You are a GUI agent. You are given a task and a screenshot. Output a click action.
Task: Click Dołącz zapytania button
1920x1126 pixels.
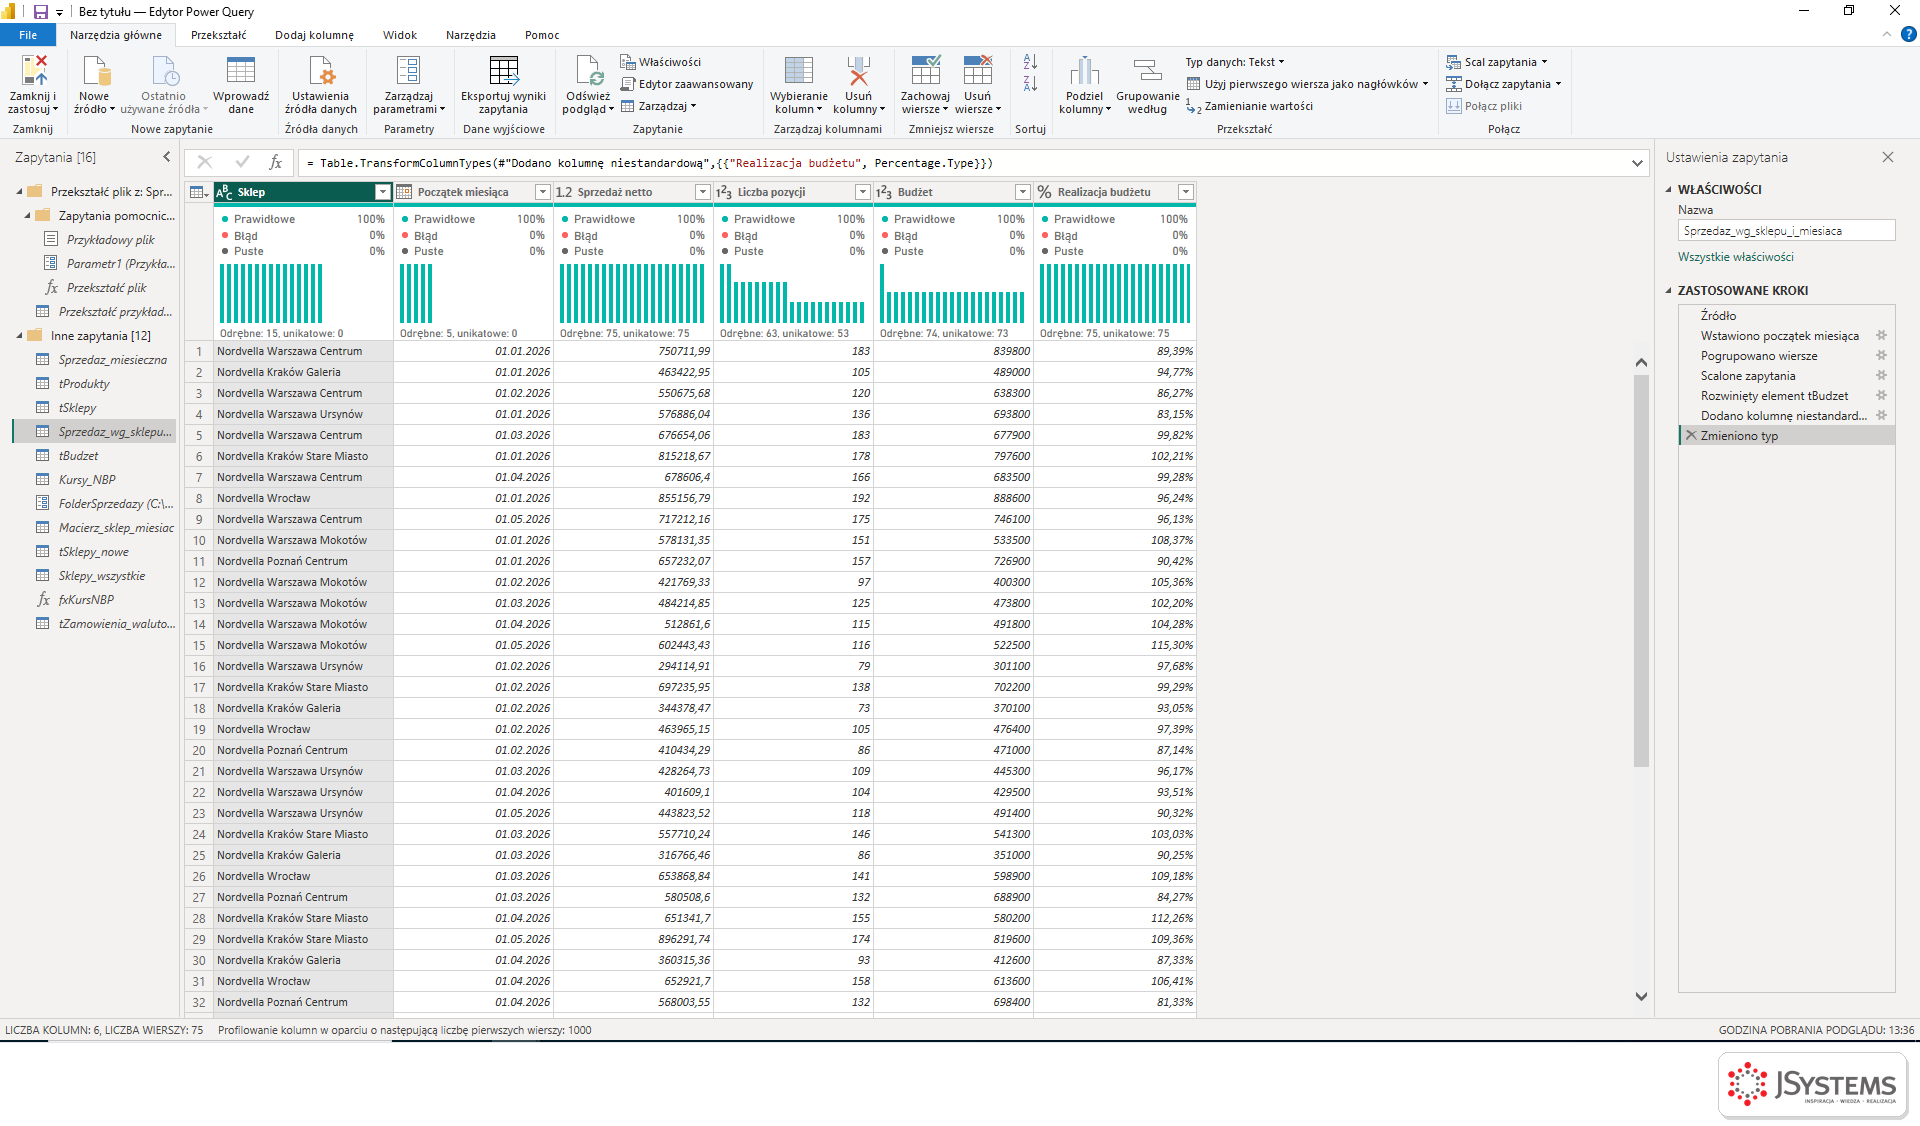1503,84
